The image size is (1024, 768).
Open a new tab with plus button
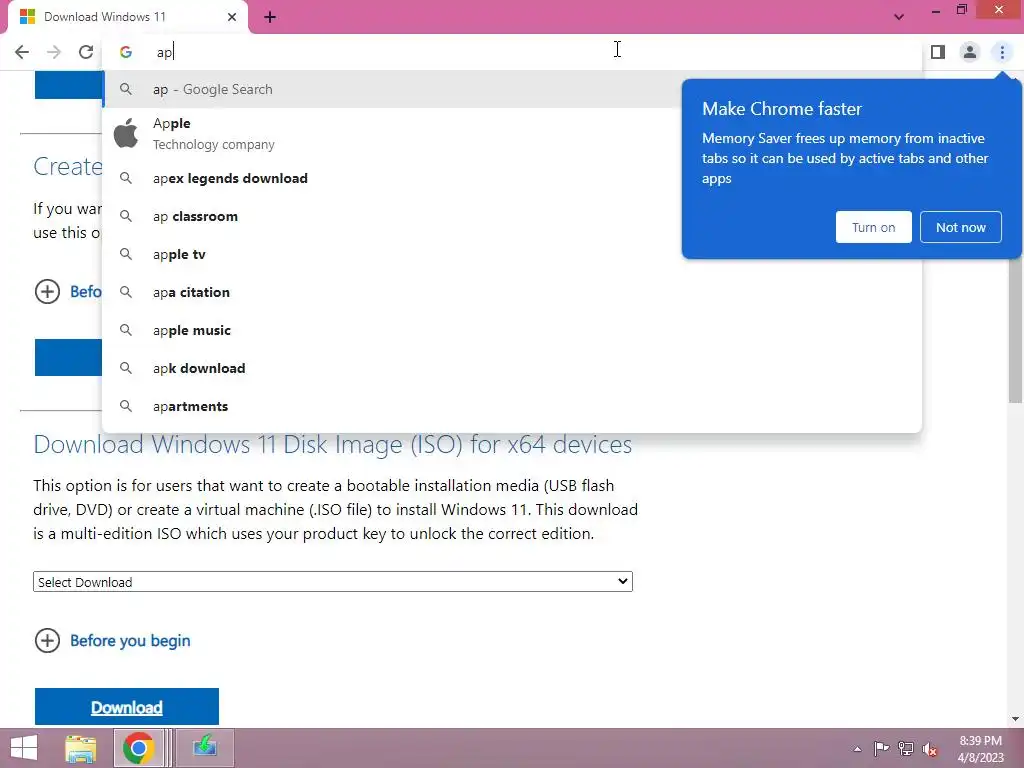click(270, 18)
